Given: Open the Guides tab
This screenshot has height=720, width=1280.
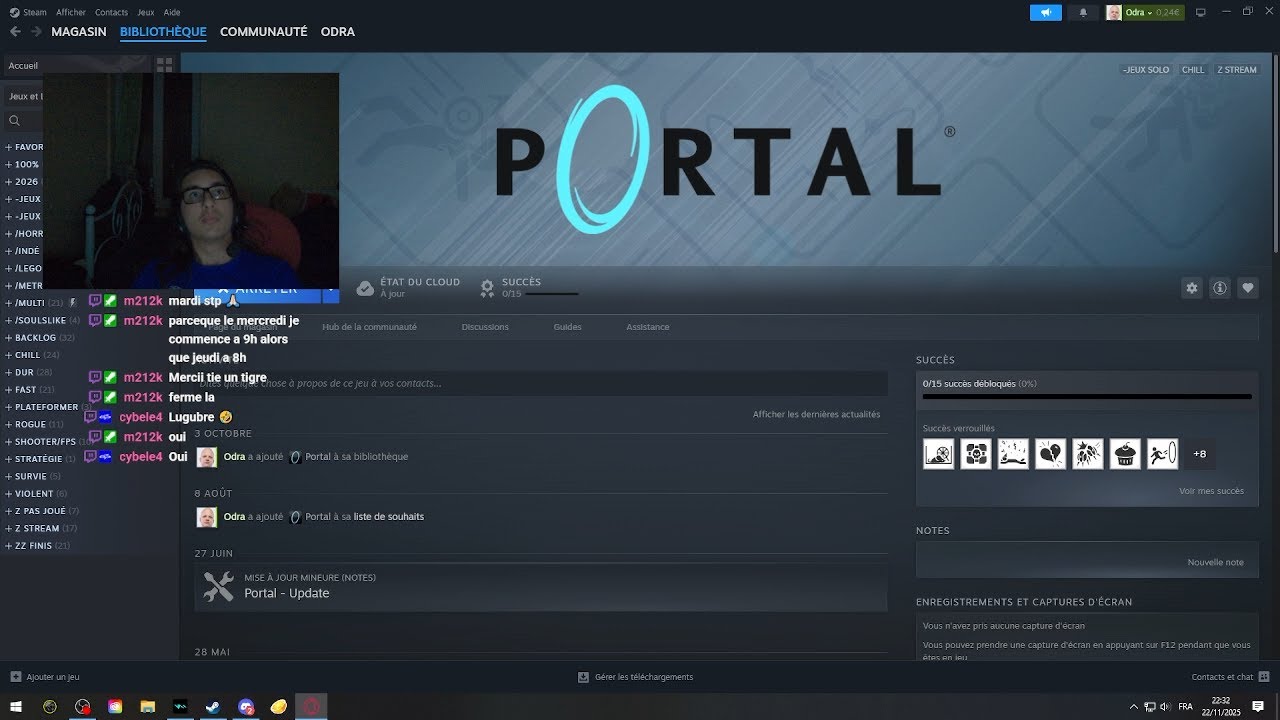Looking at the screenshot, I should tap(567, 327).
